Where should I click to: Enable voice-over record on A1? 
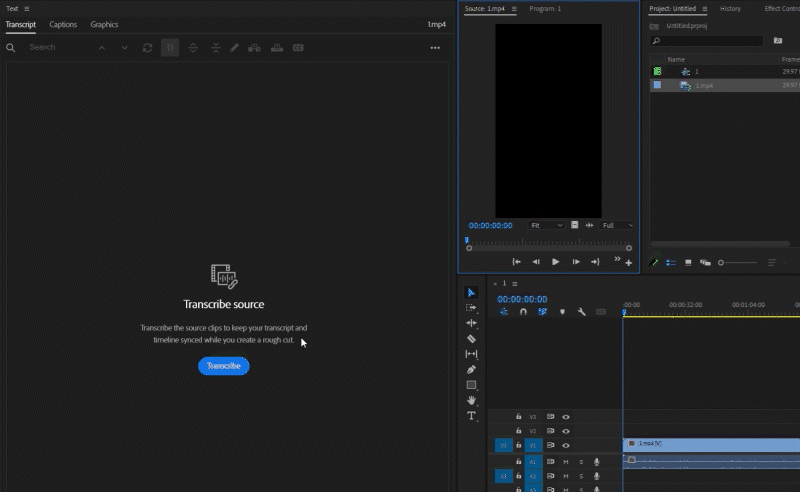click(x=596, y=462)
